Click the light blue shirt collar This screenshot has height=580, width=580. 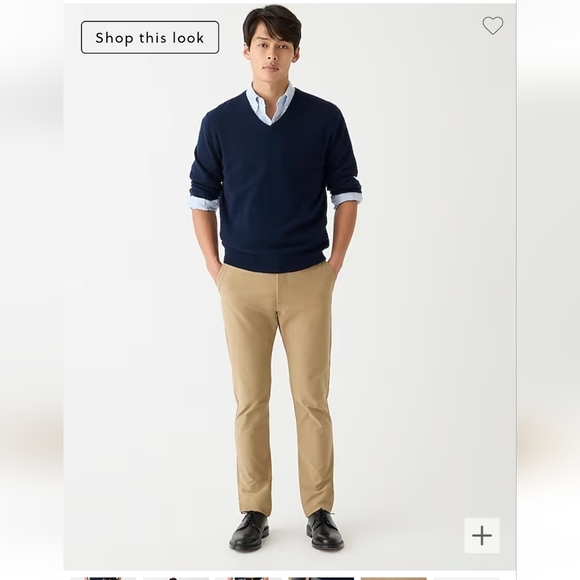(x=273, y=102)
